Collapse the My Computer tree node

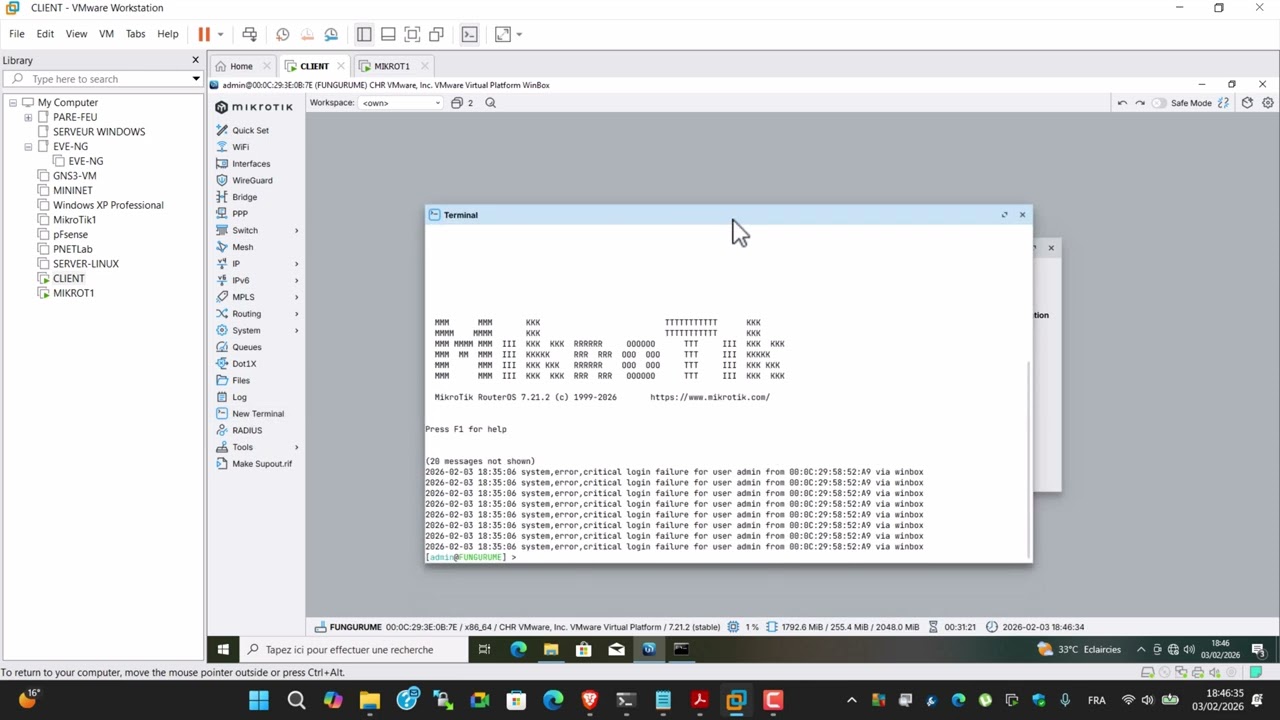[x=13, y=103]
